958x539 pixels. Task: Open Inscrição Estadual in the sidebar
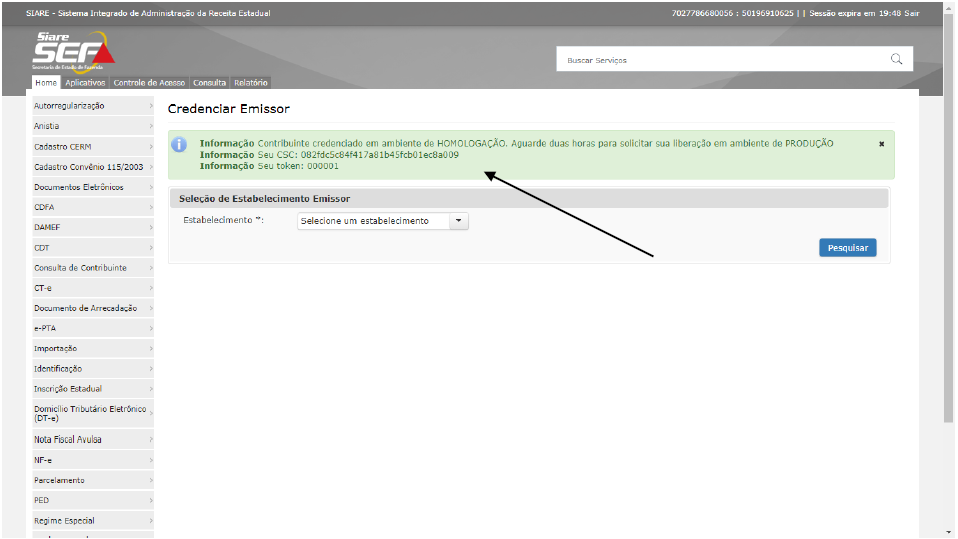click(92, 389)
